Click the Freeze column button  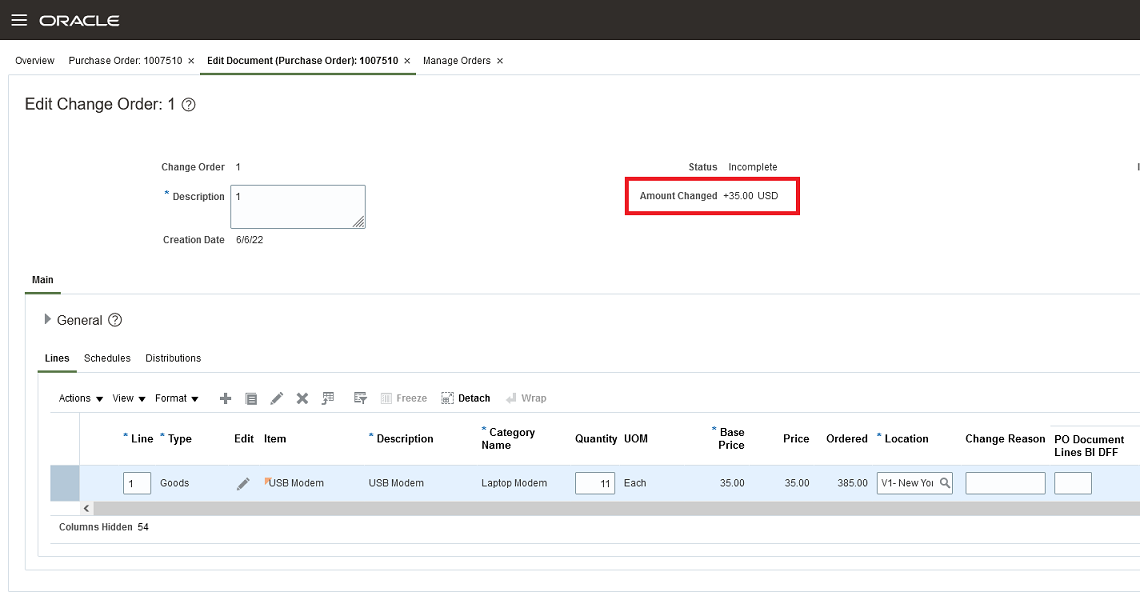tap(404, 399)
